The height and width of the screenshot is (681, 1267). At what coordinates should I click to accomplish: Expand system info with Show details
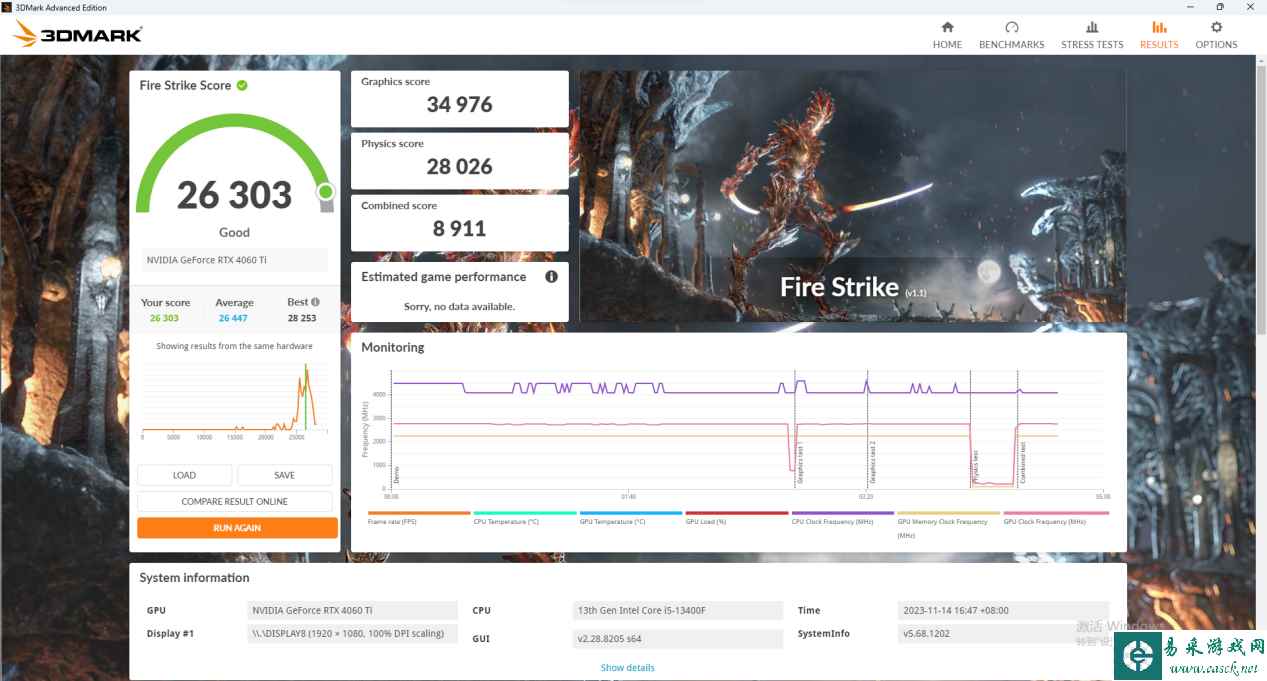[x=627, y=667]
